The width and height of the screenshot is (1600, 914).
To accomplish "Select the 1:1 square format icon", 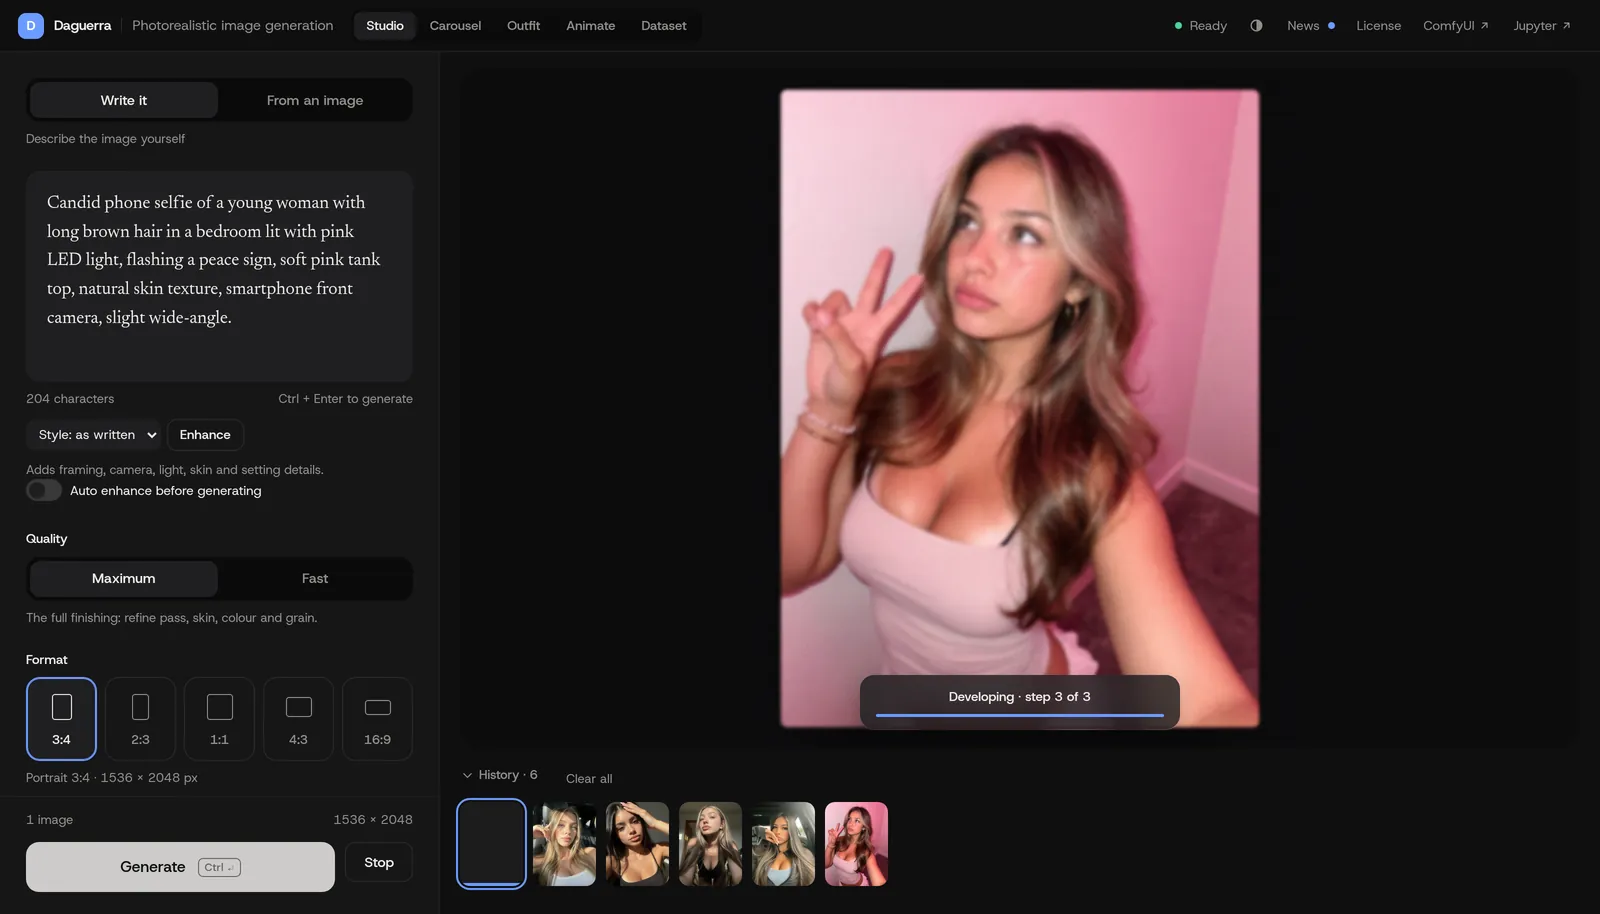I will (219, 718).
